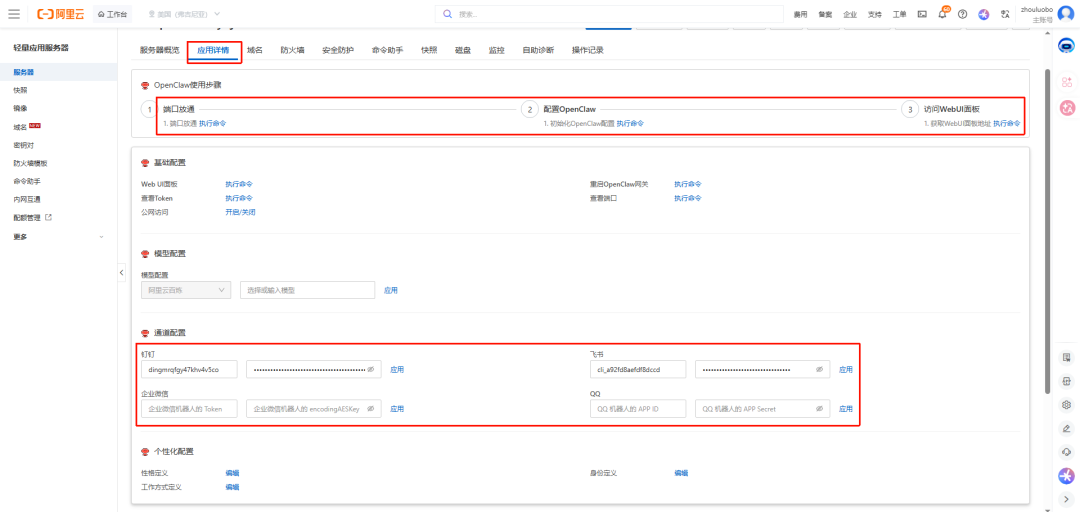The width and height of the screenshot is (1080, 512).
Task: Open the 磁盘 tab
Action: click(x=464, y=50)
